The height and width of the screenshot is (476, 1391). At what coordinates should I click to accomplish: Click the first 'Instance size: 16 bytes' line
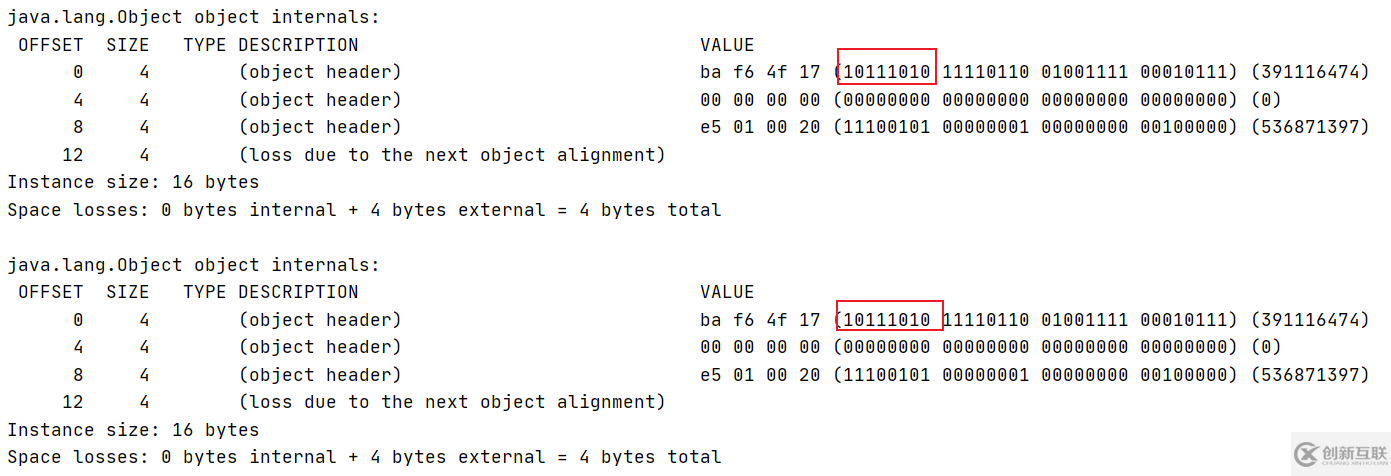[133, 182]
